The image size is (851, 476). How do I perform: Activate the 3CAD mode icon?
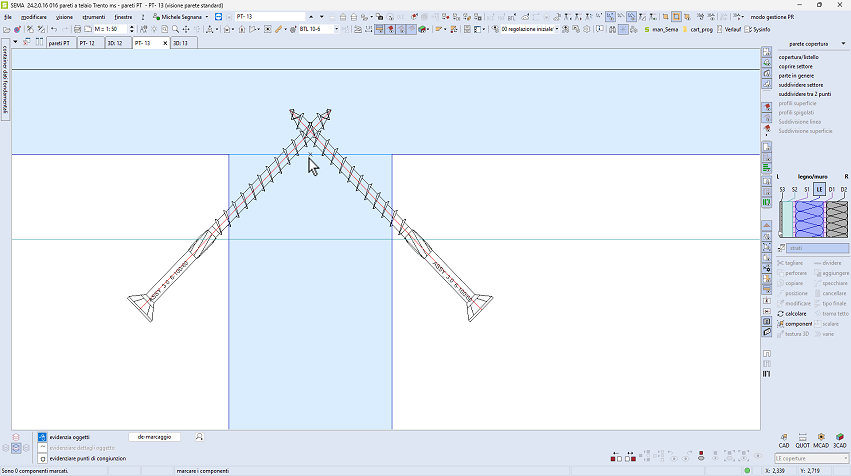840,438
